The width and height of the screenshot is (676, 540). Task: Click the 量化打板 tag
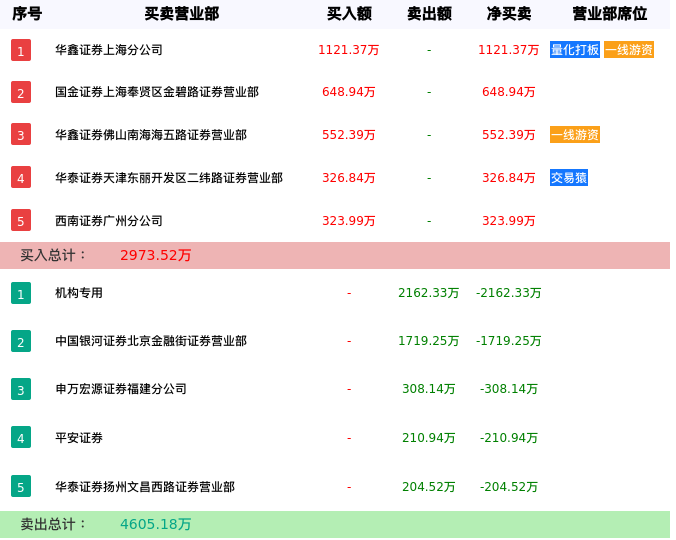pos(575,50)
